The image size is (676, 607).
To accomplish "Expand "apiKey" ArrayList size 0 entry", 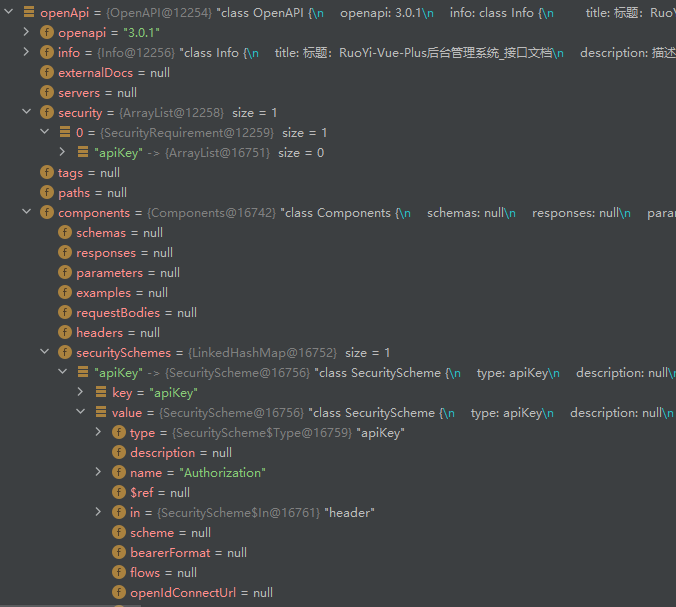I will coord(63,152).
